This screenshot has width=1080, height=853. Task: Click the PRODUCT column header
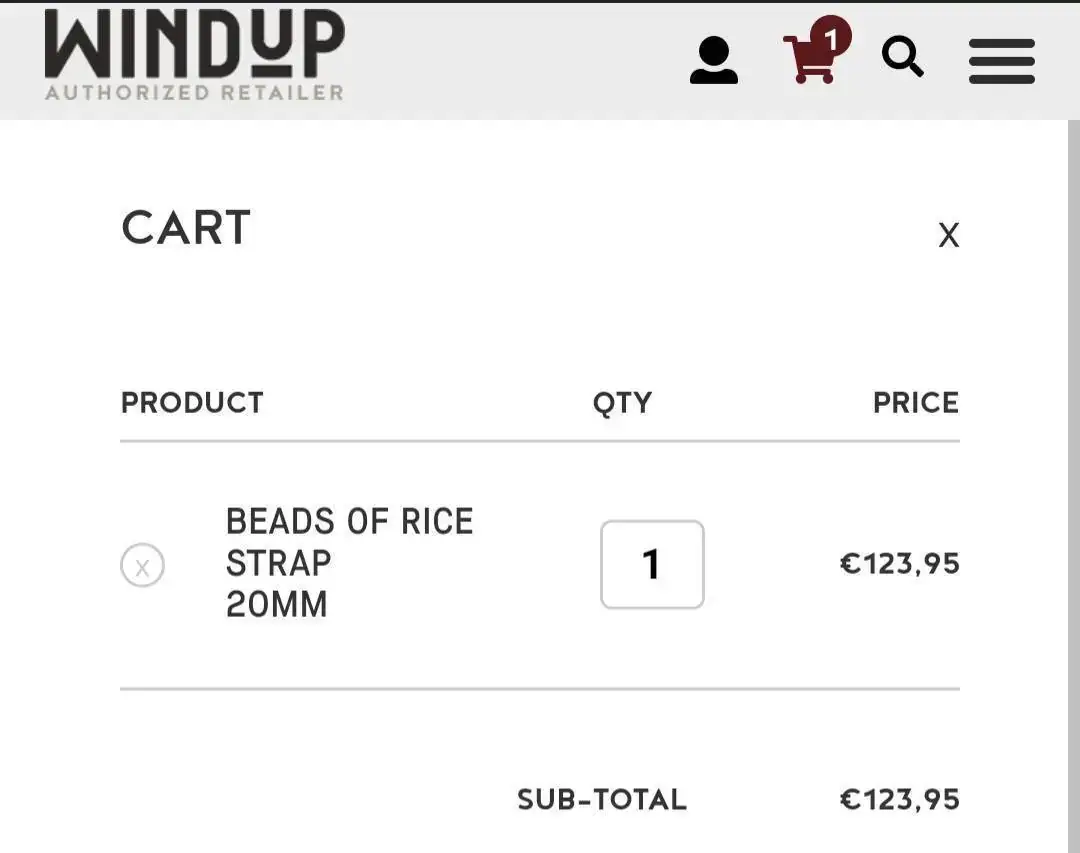click(192, 403)
